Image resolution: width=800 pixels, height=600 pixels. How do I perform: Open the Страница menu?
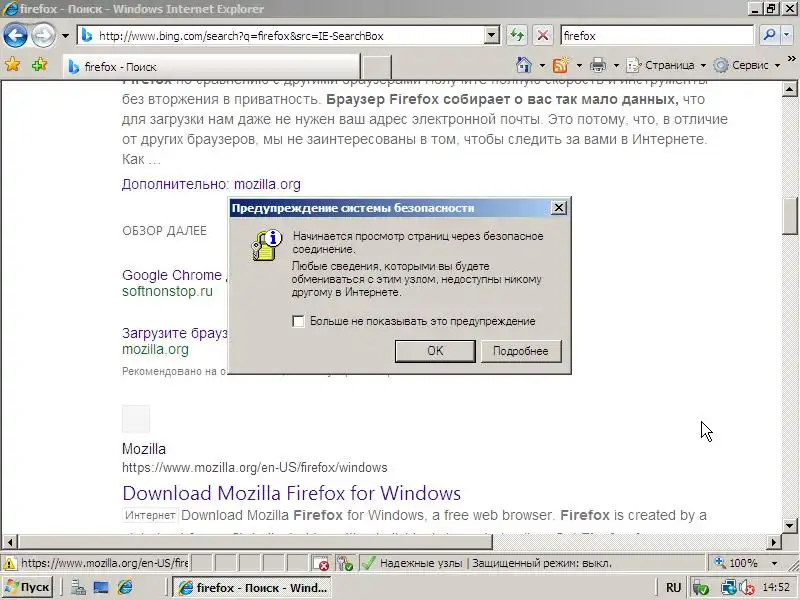[666, 65]
